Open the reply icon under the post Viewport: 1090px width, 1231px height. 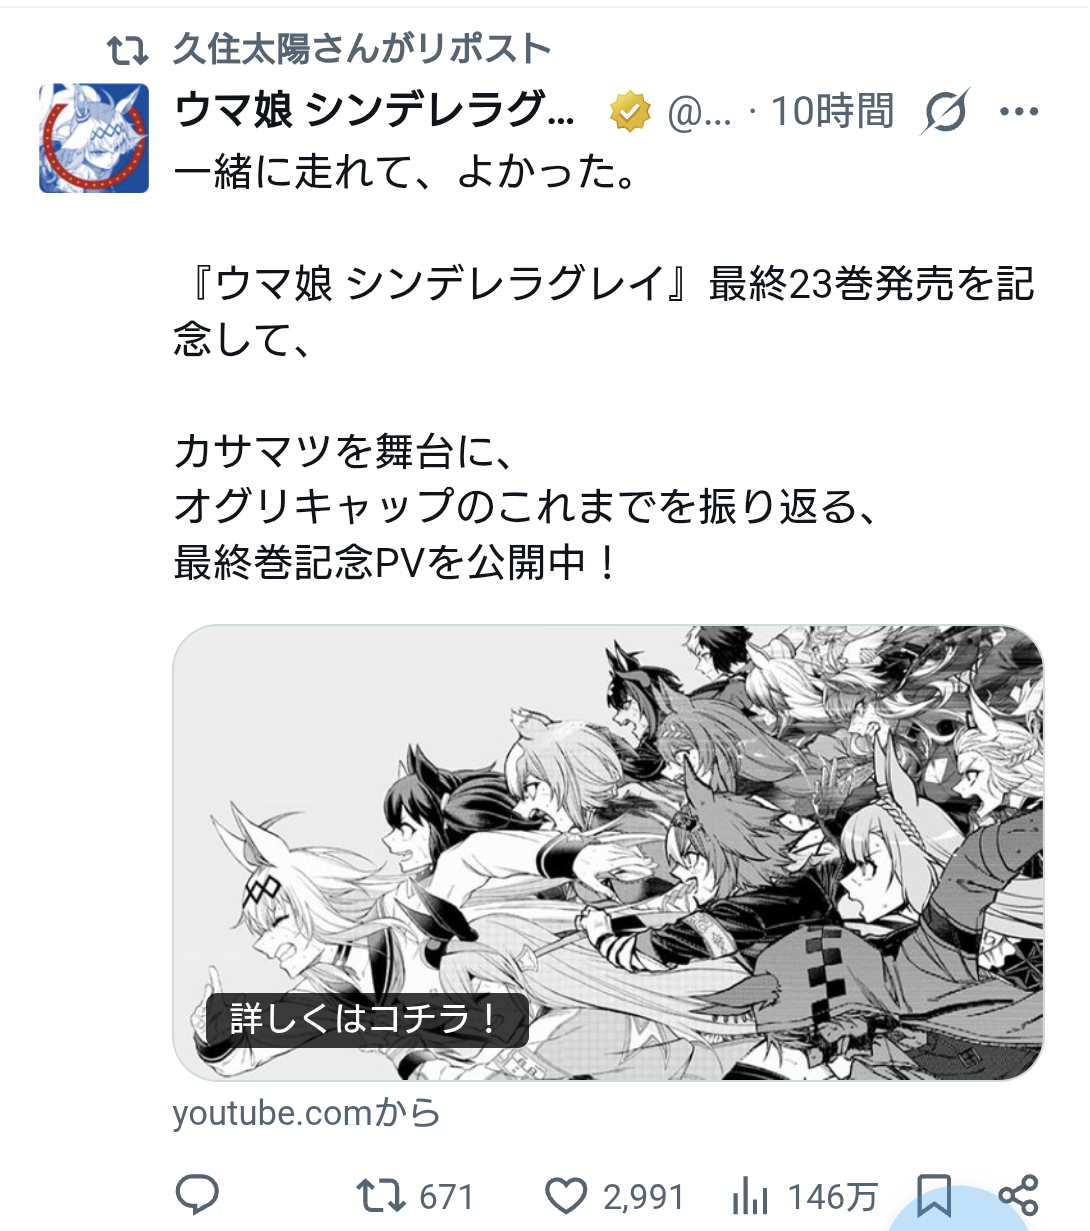[197, 1194]
